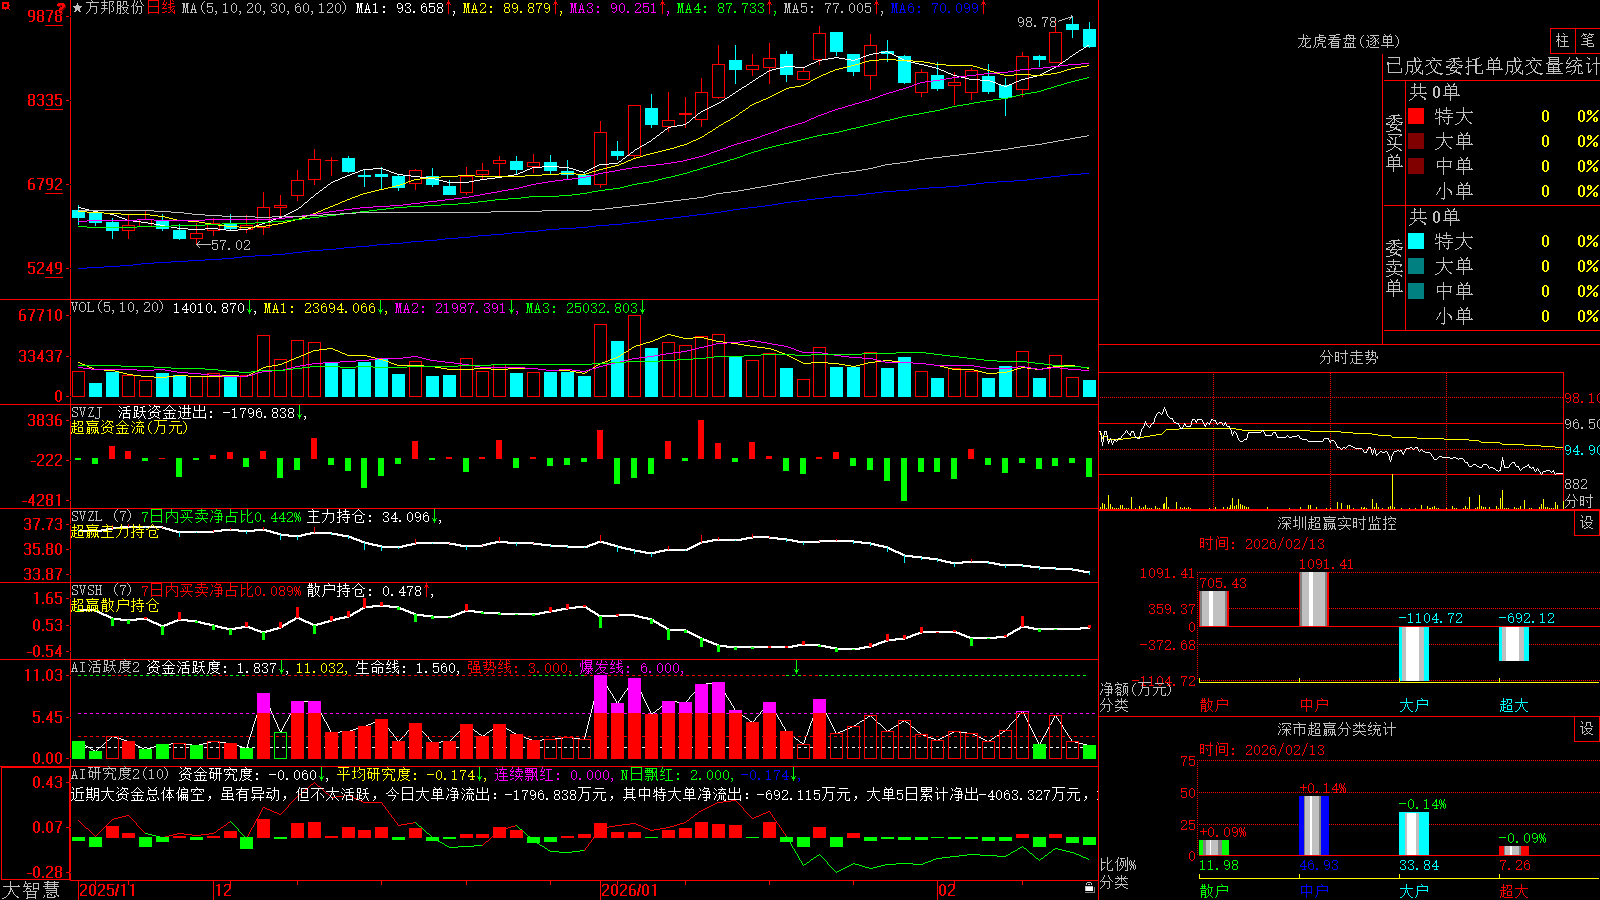Image resolution: width=1600 pixels, height=900 pixels.
Task: Click the 超赢资金流(万元) label
Action: coord(129,427)
